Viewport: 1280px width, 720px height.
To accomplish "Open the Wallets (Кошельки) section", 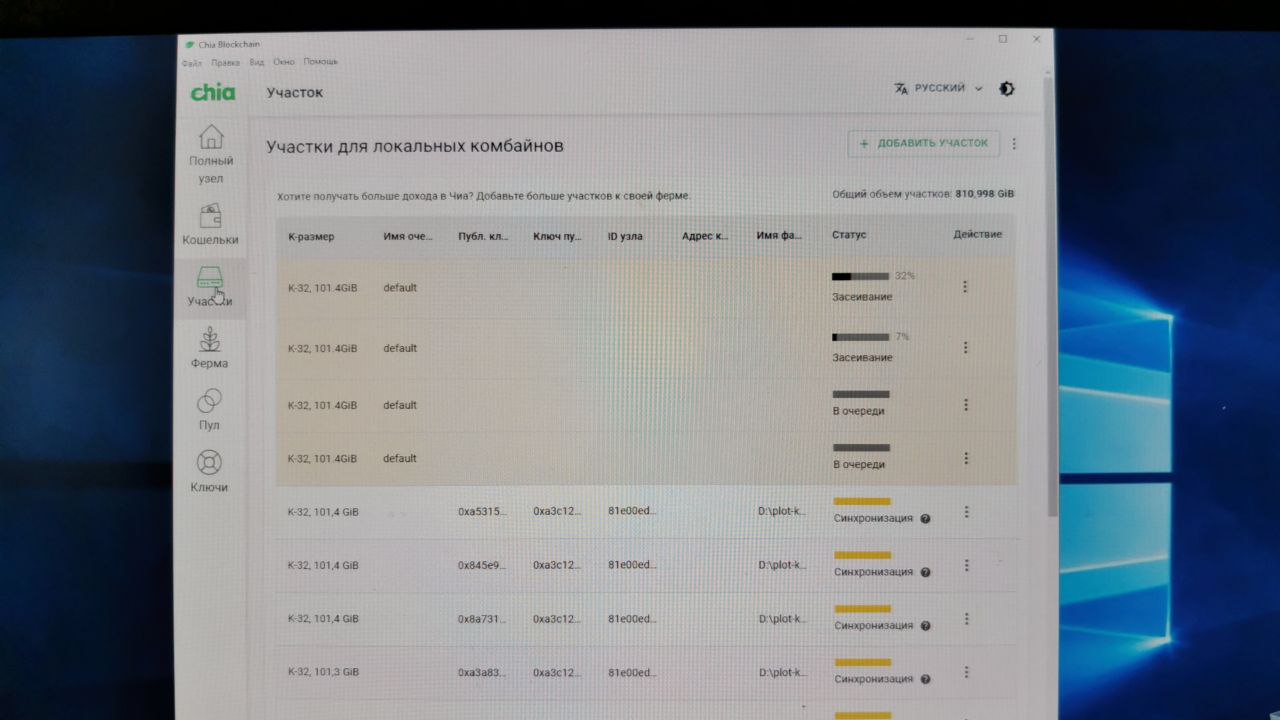I will tap(210, 226).
